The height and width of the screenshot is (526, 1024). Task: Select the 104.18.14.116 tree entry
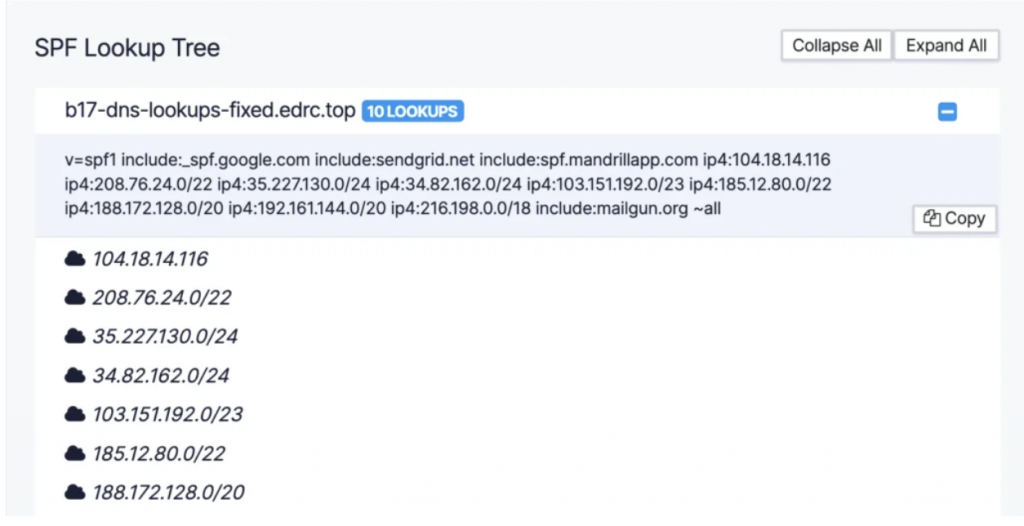point(150,259)
